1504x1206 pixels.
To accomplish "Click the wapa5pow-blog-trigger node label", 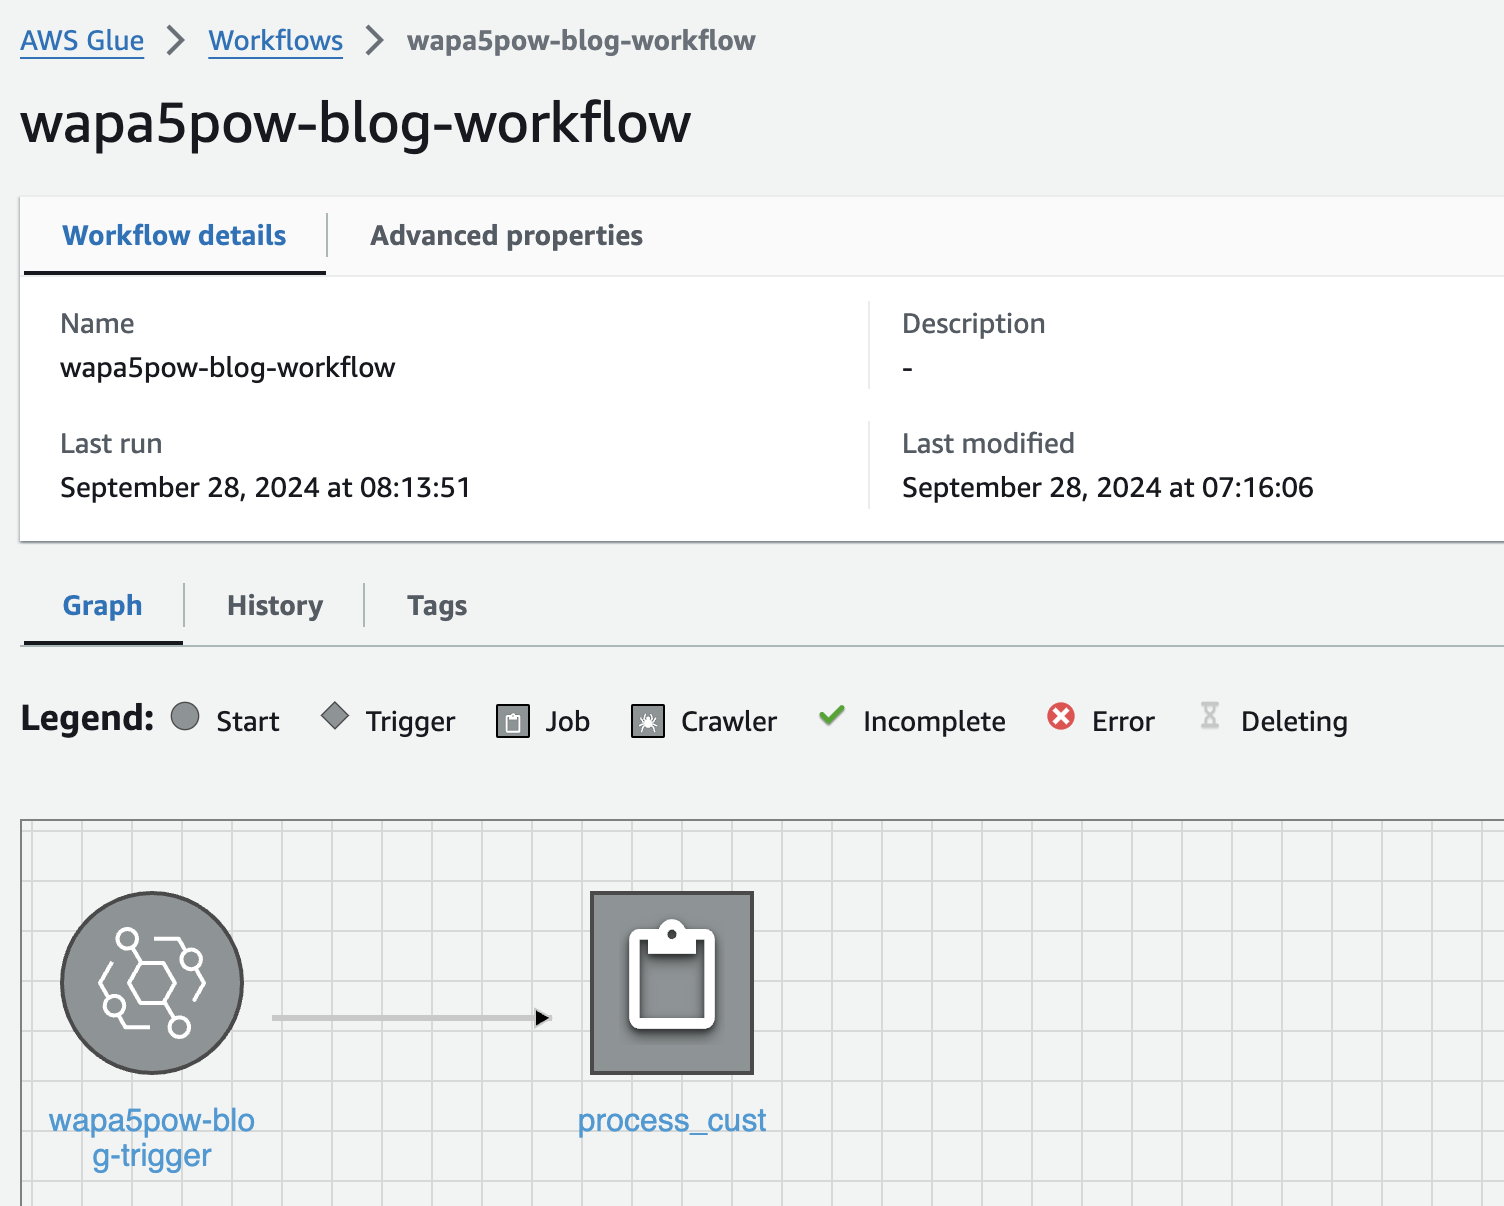I will (152, 1138).
